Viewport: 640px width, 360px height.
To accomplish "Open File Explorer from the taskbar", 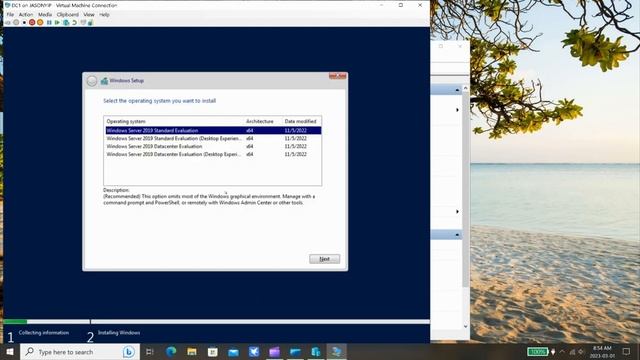I will [x=192, y=351].
